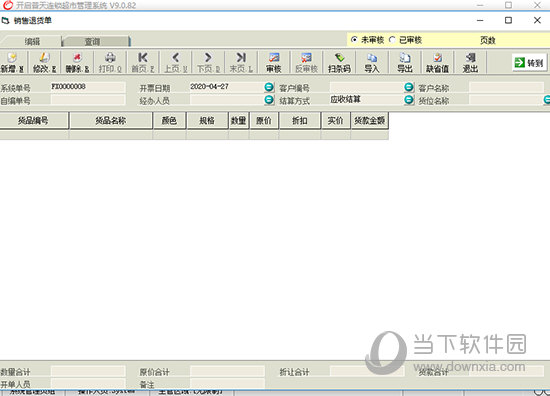Screen dimensions: 550x396
Task: Click the 货品名称 column header
Action: point(111,121)
